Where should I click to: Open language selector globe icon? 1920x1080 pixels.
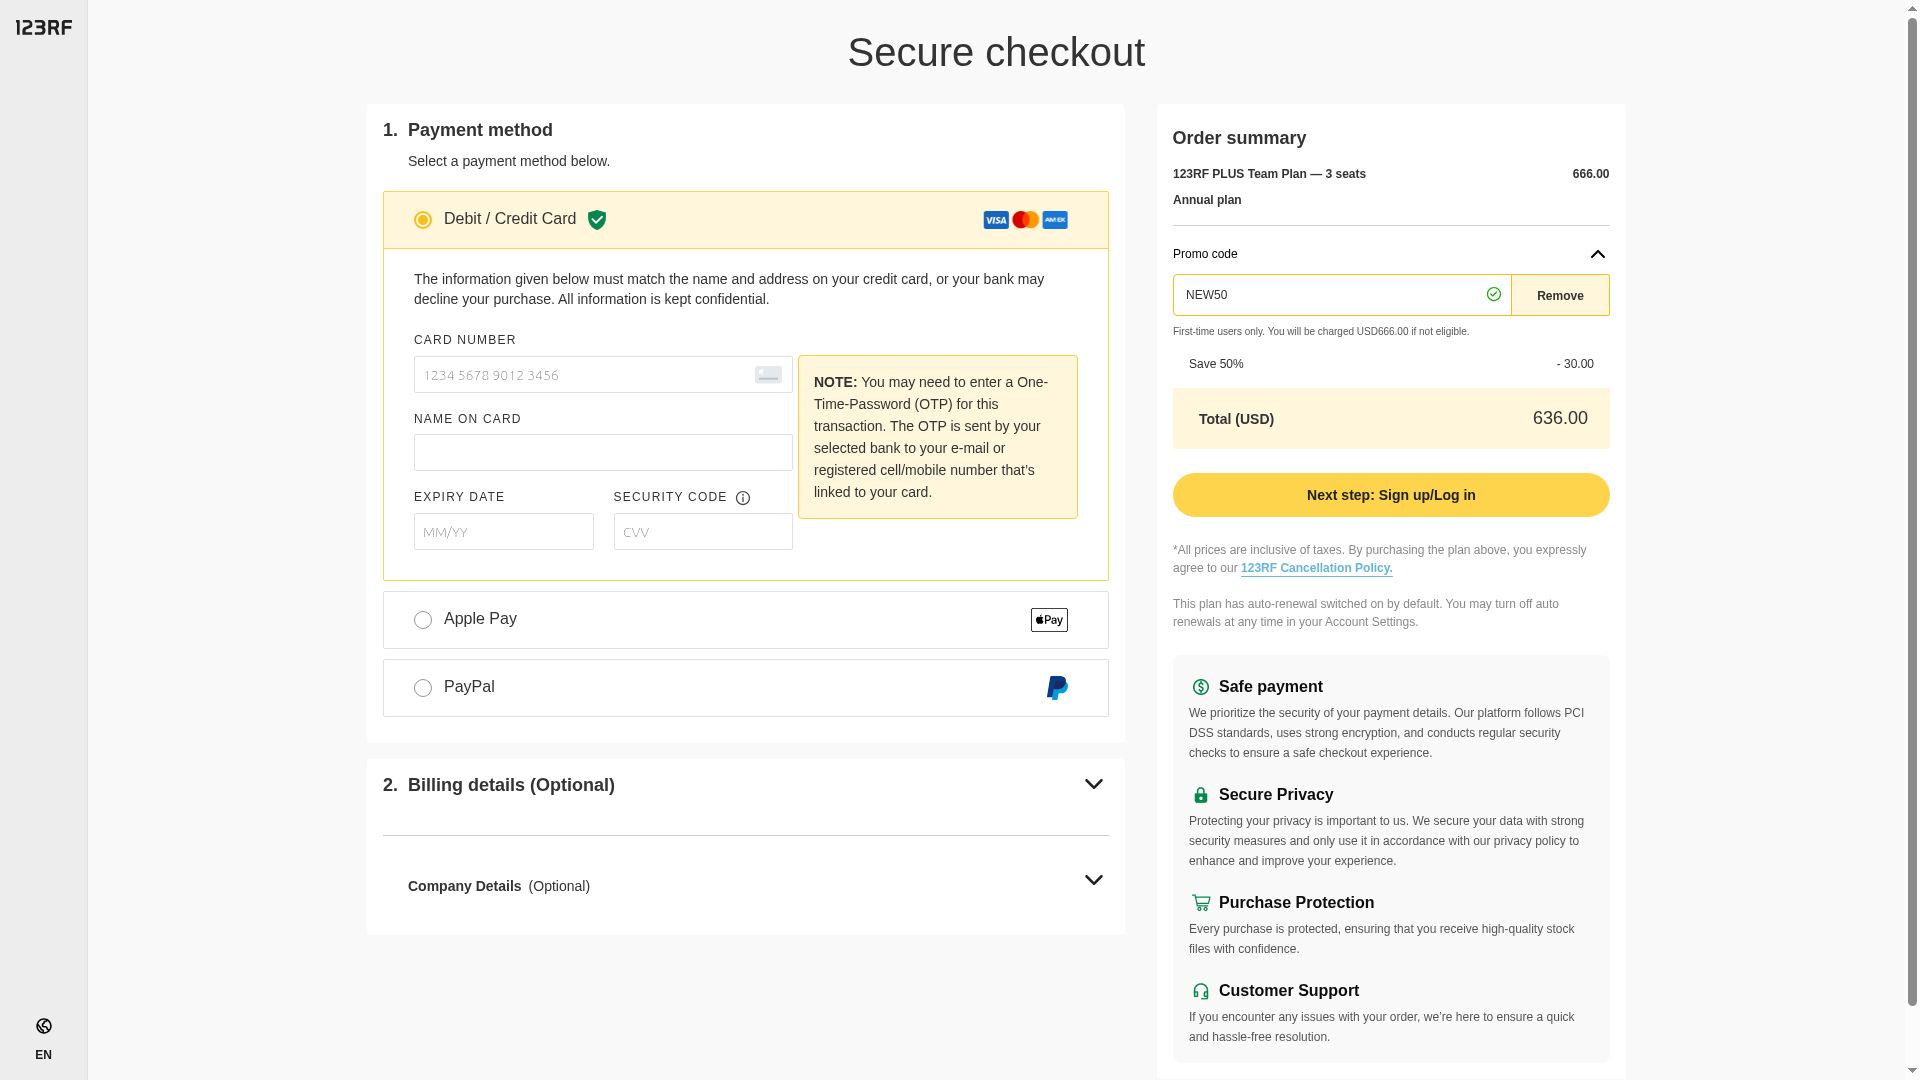coord(44,1026)
